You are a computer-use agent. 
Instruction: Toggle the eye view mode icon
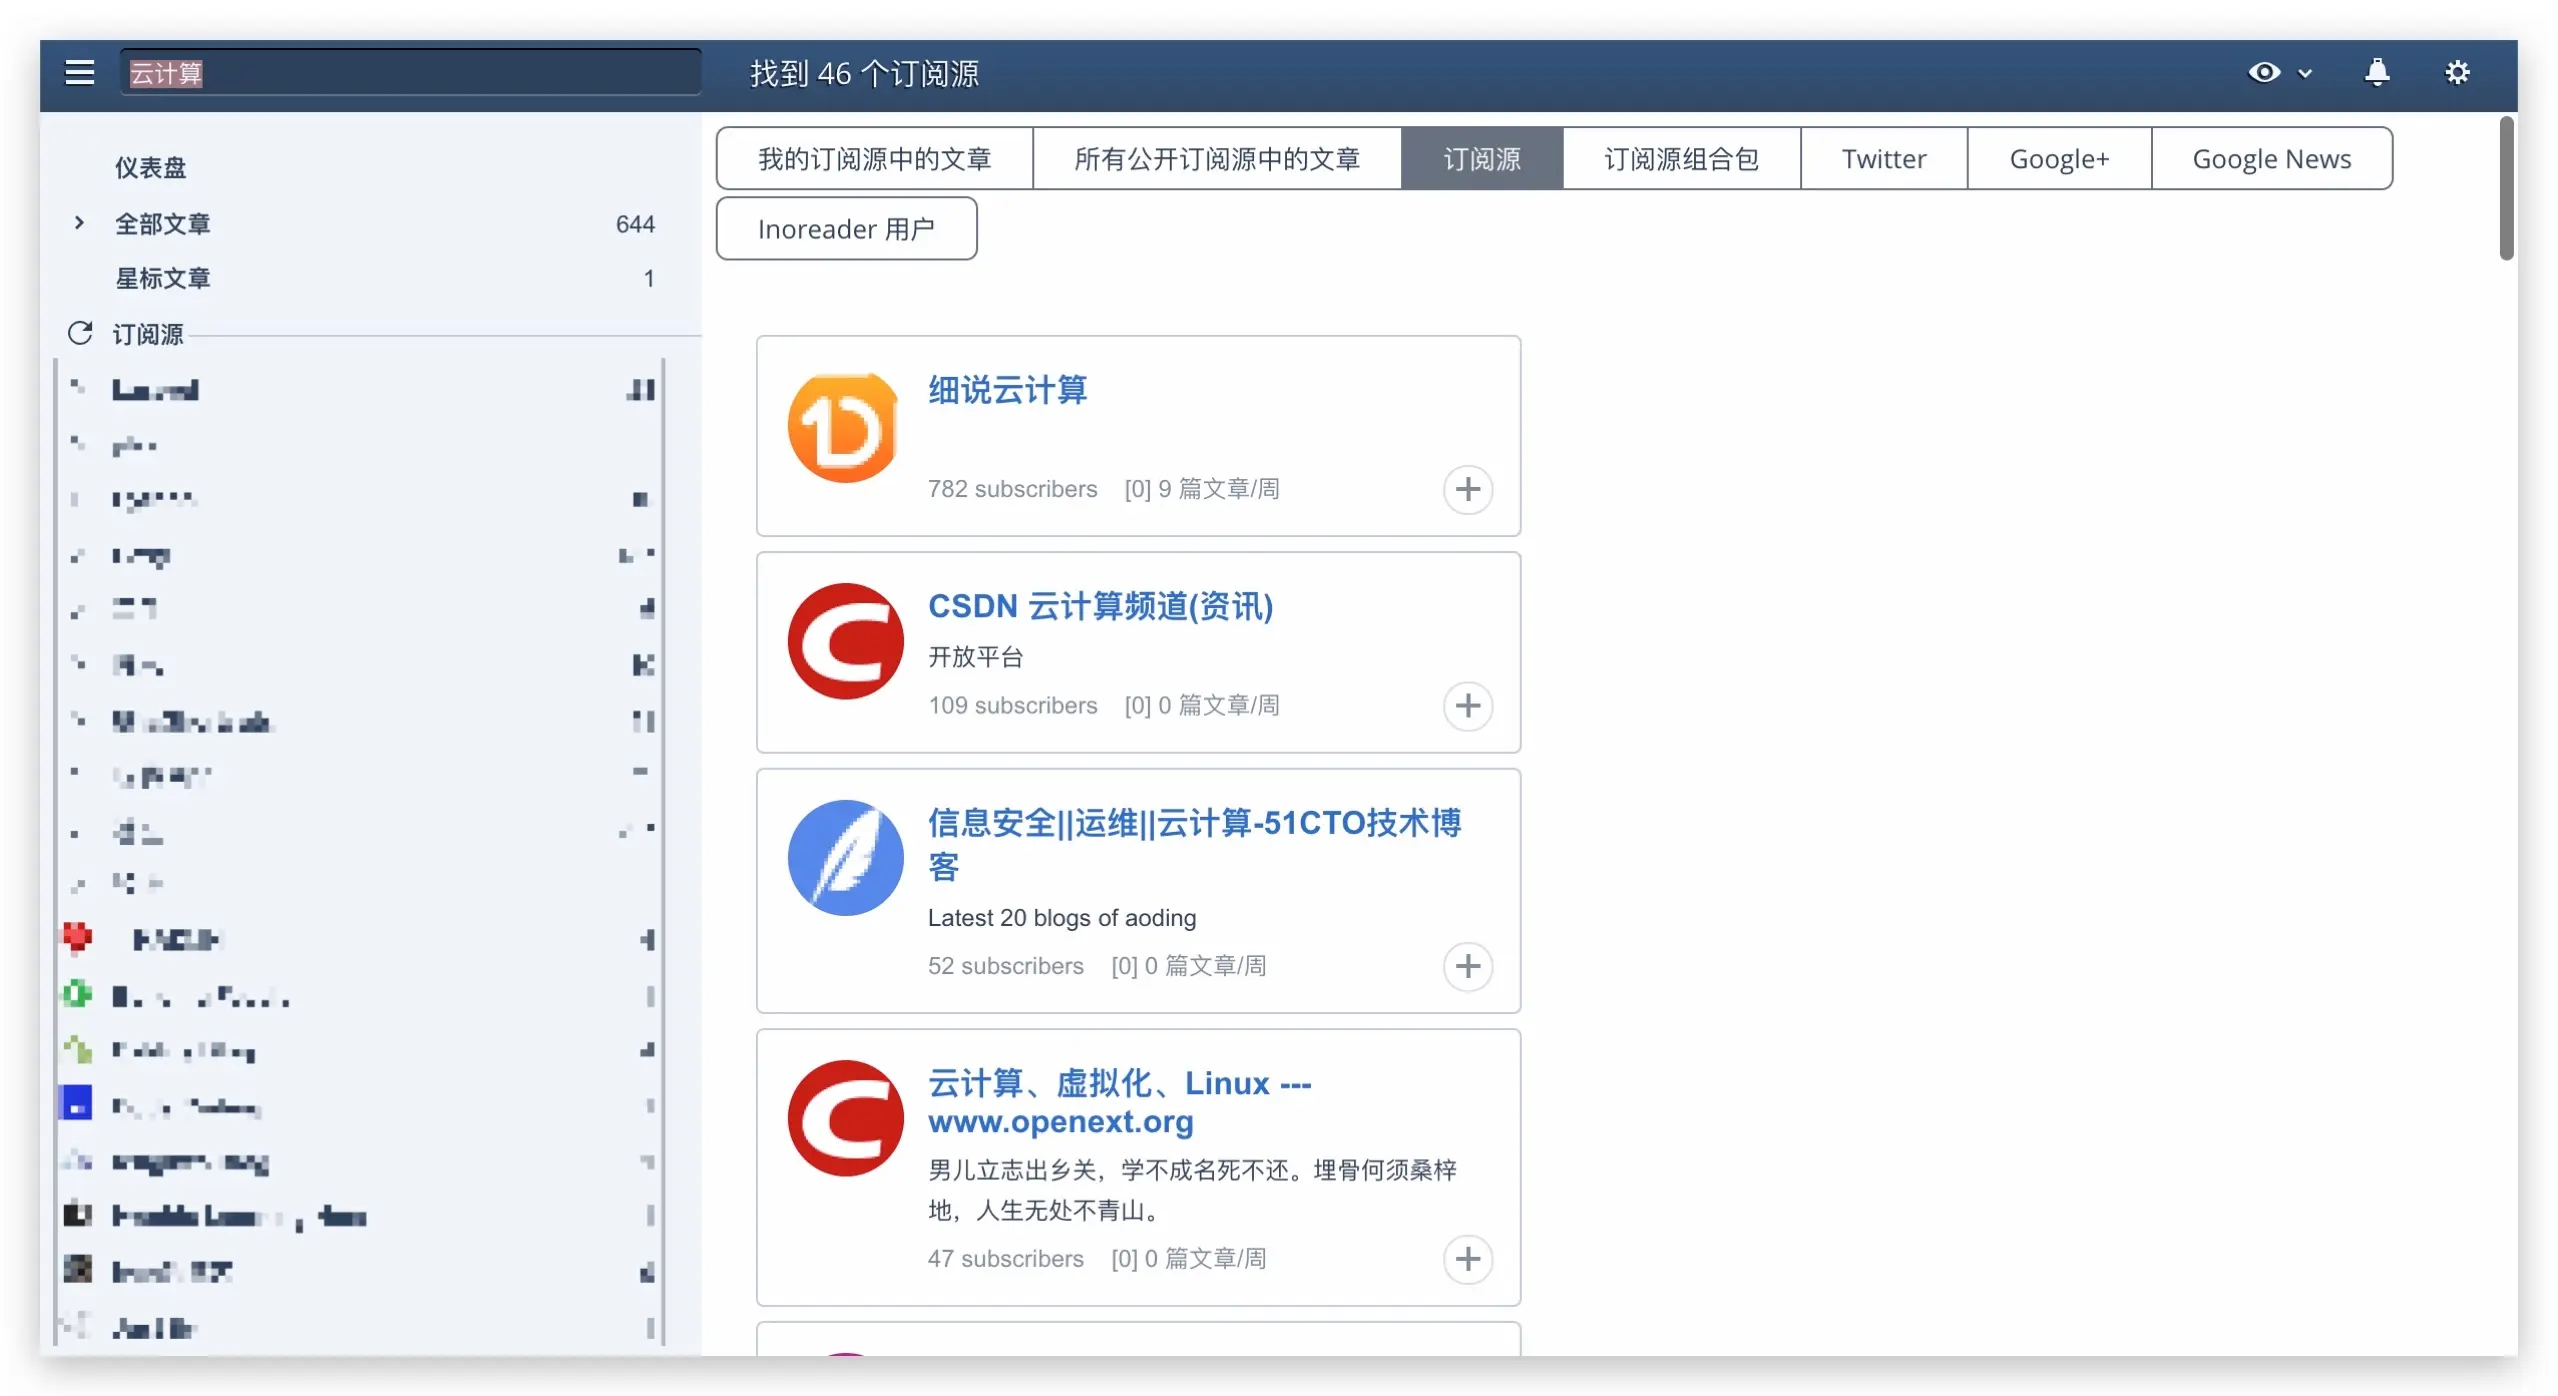click(x=2263, y=73)
